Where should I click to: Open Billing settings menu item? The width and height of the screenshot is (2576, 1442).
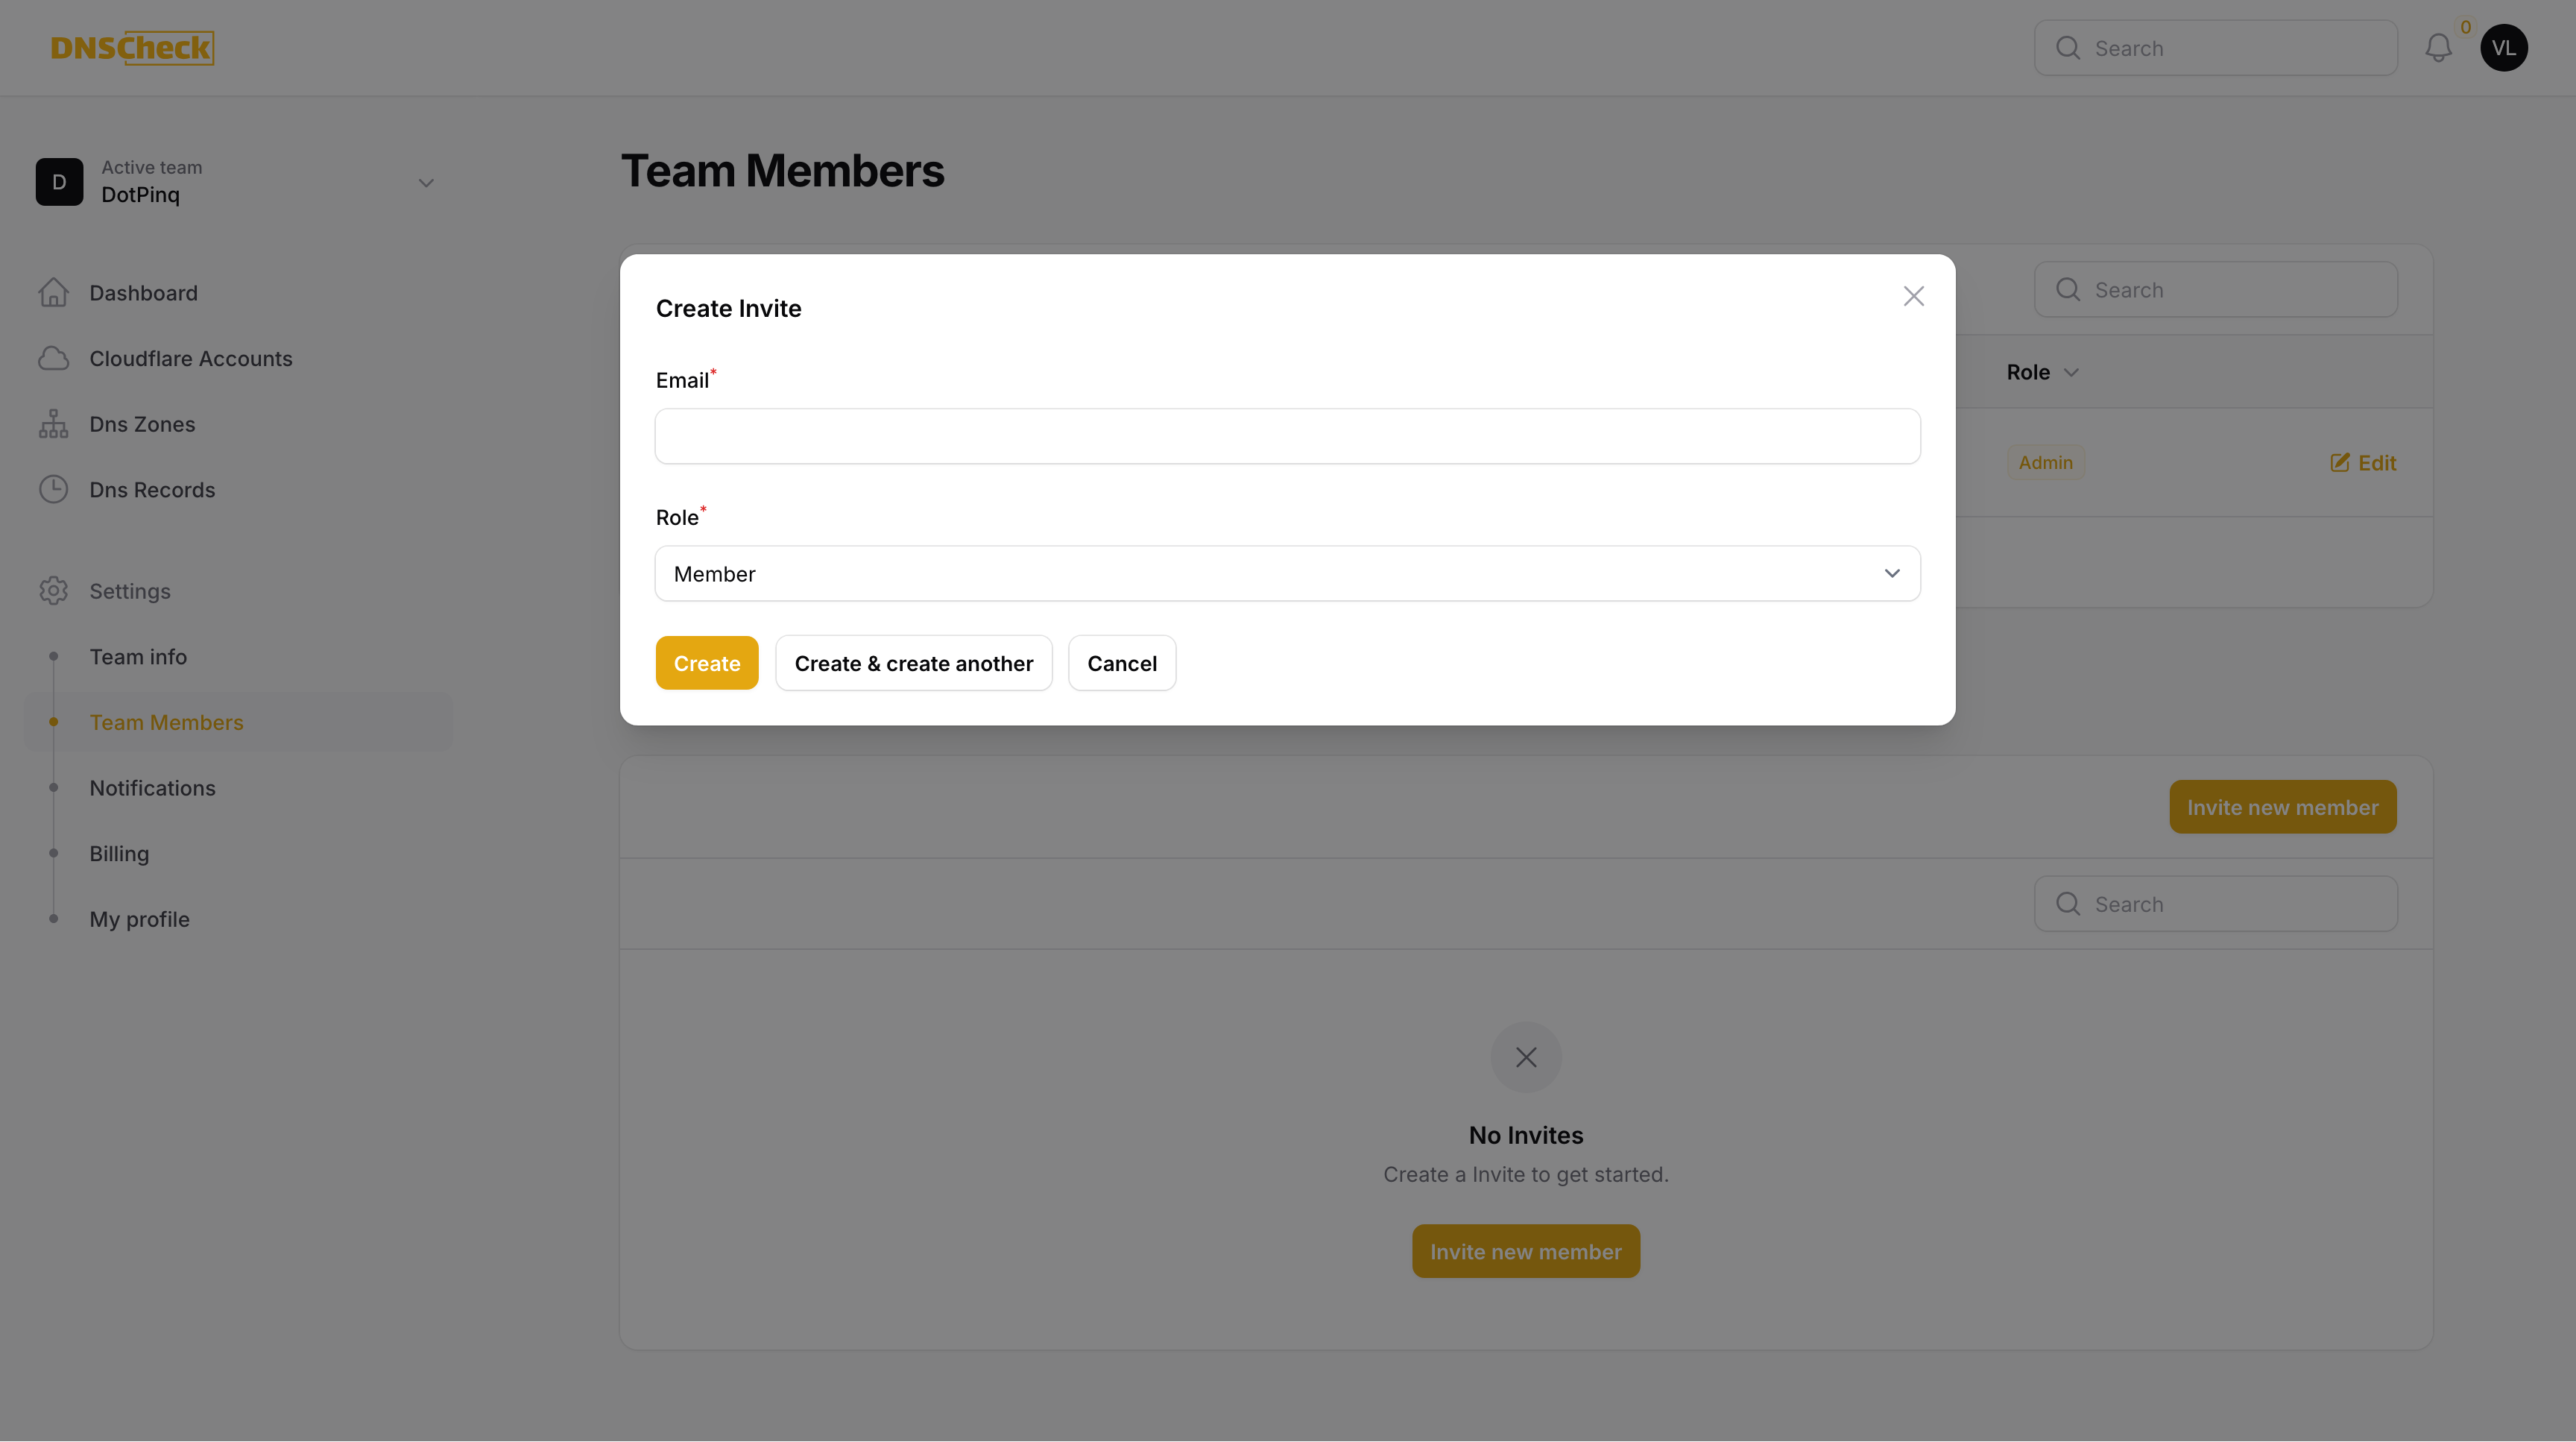[119, 854]
